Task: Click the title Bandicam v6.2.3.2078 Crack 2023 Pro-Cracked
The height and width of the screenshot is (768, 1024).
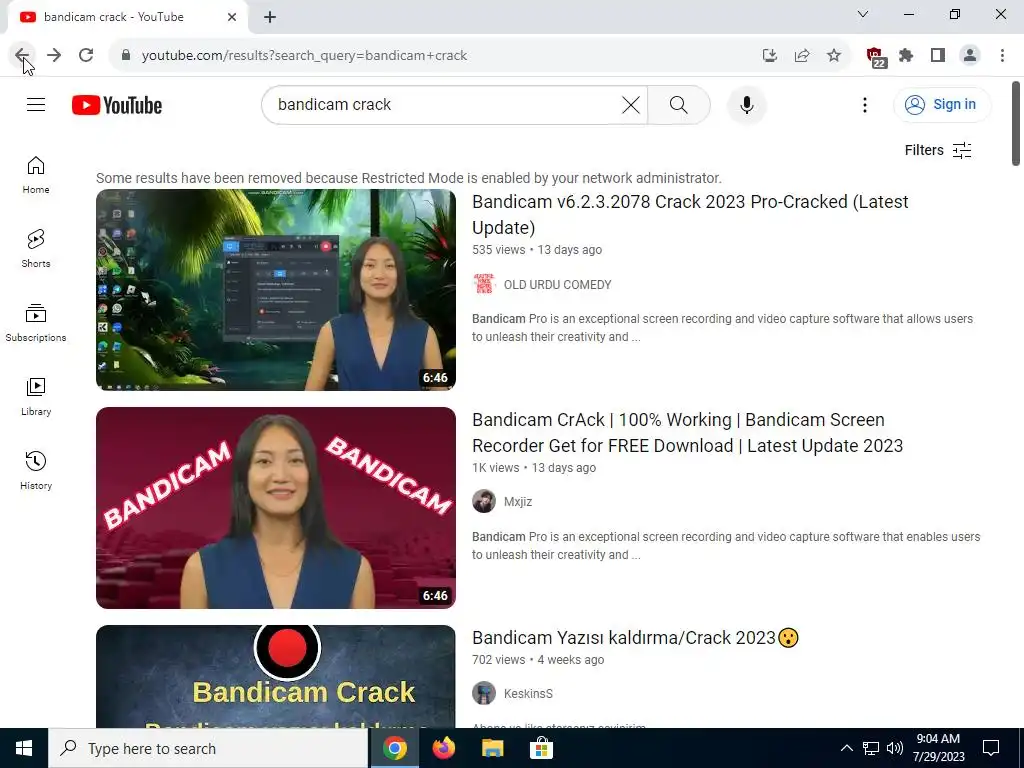Action: (690, 214)
